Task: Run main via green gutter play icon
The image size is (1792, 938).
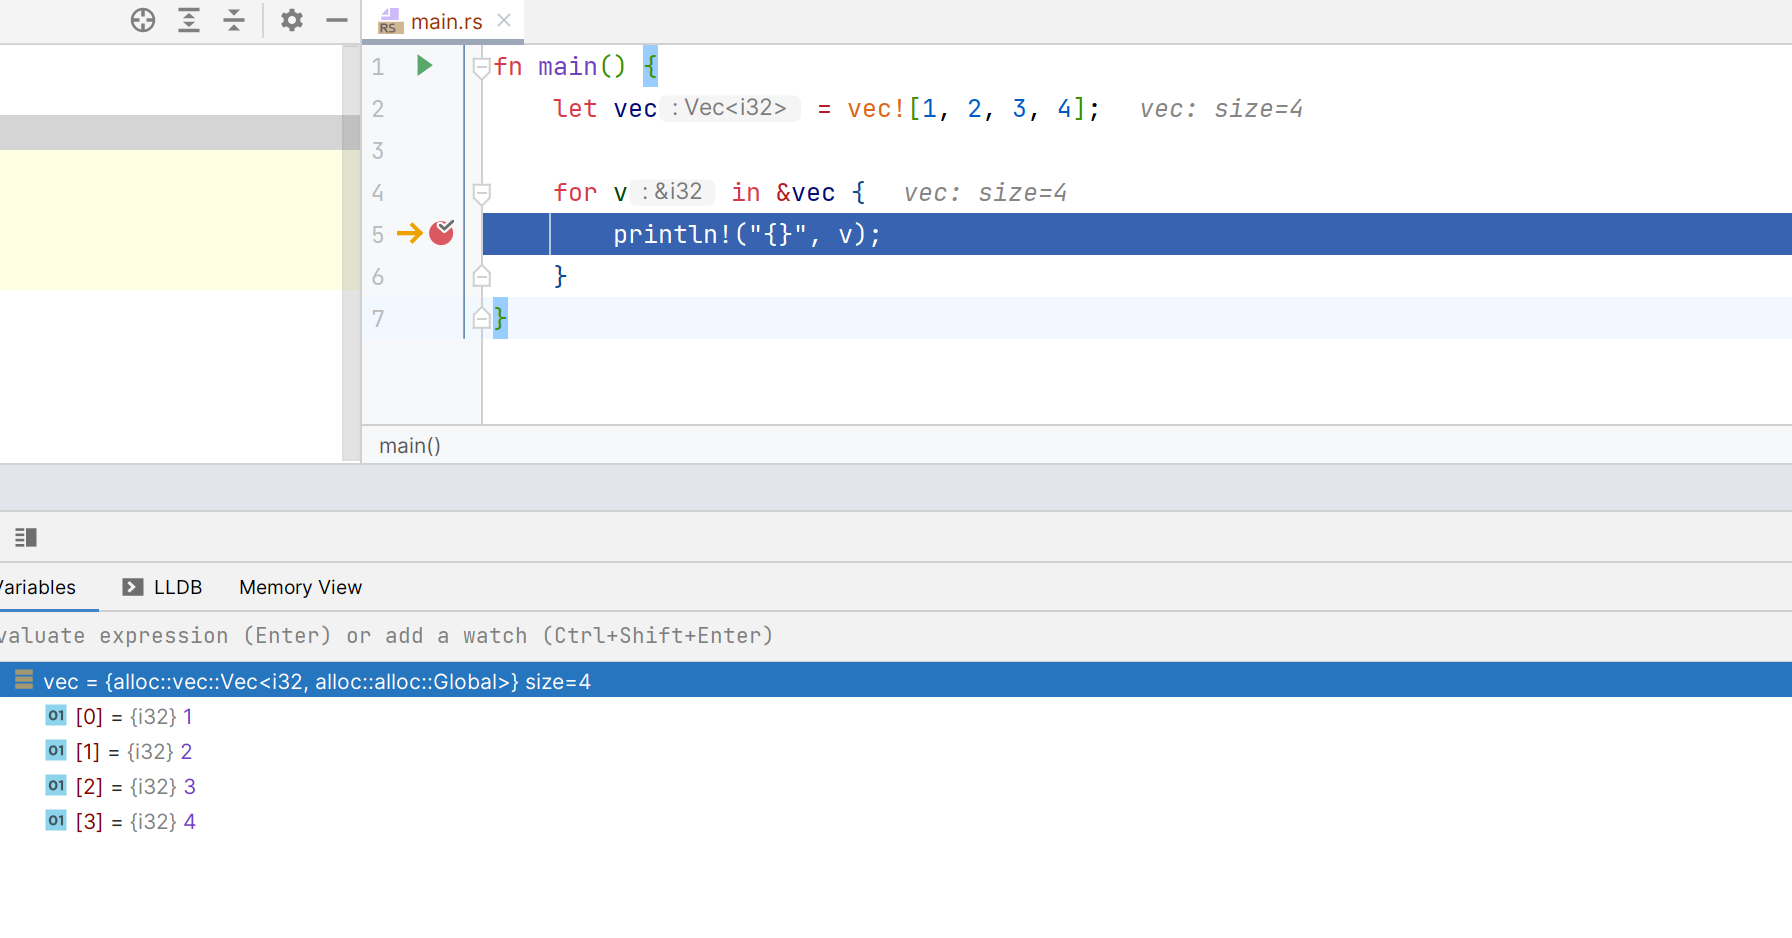Action: point(424,65)
